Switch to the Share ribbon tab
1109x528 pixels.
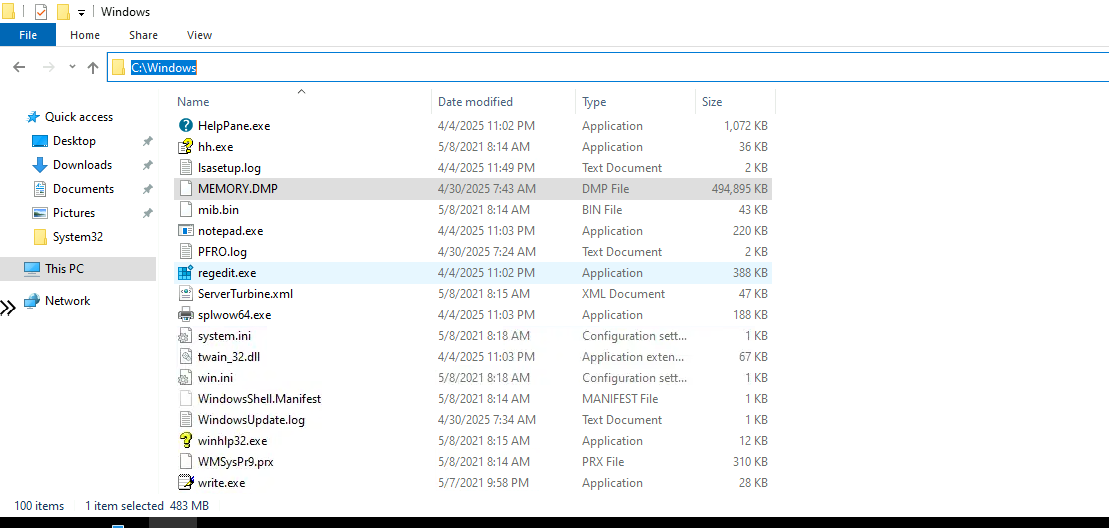click(x=144, y=35)
